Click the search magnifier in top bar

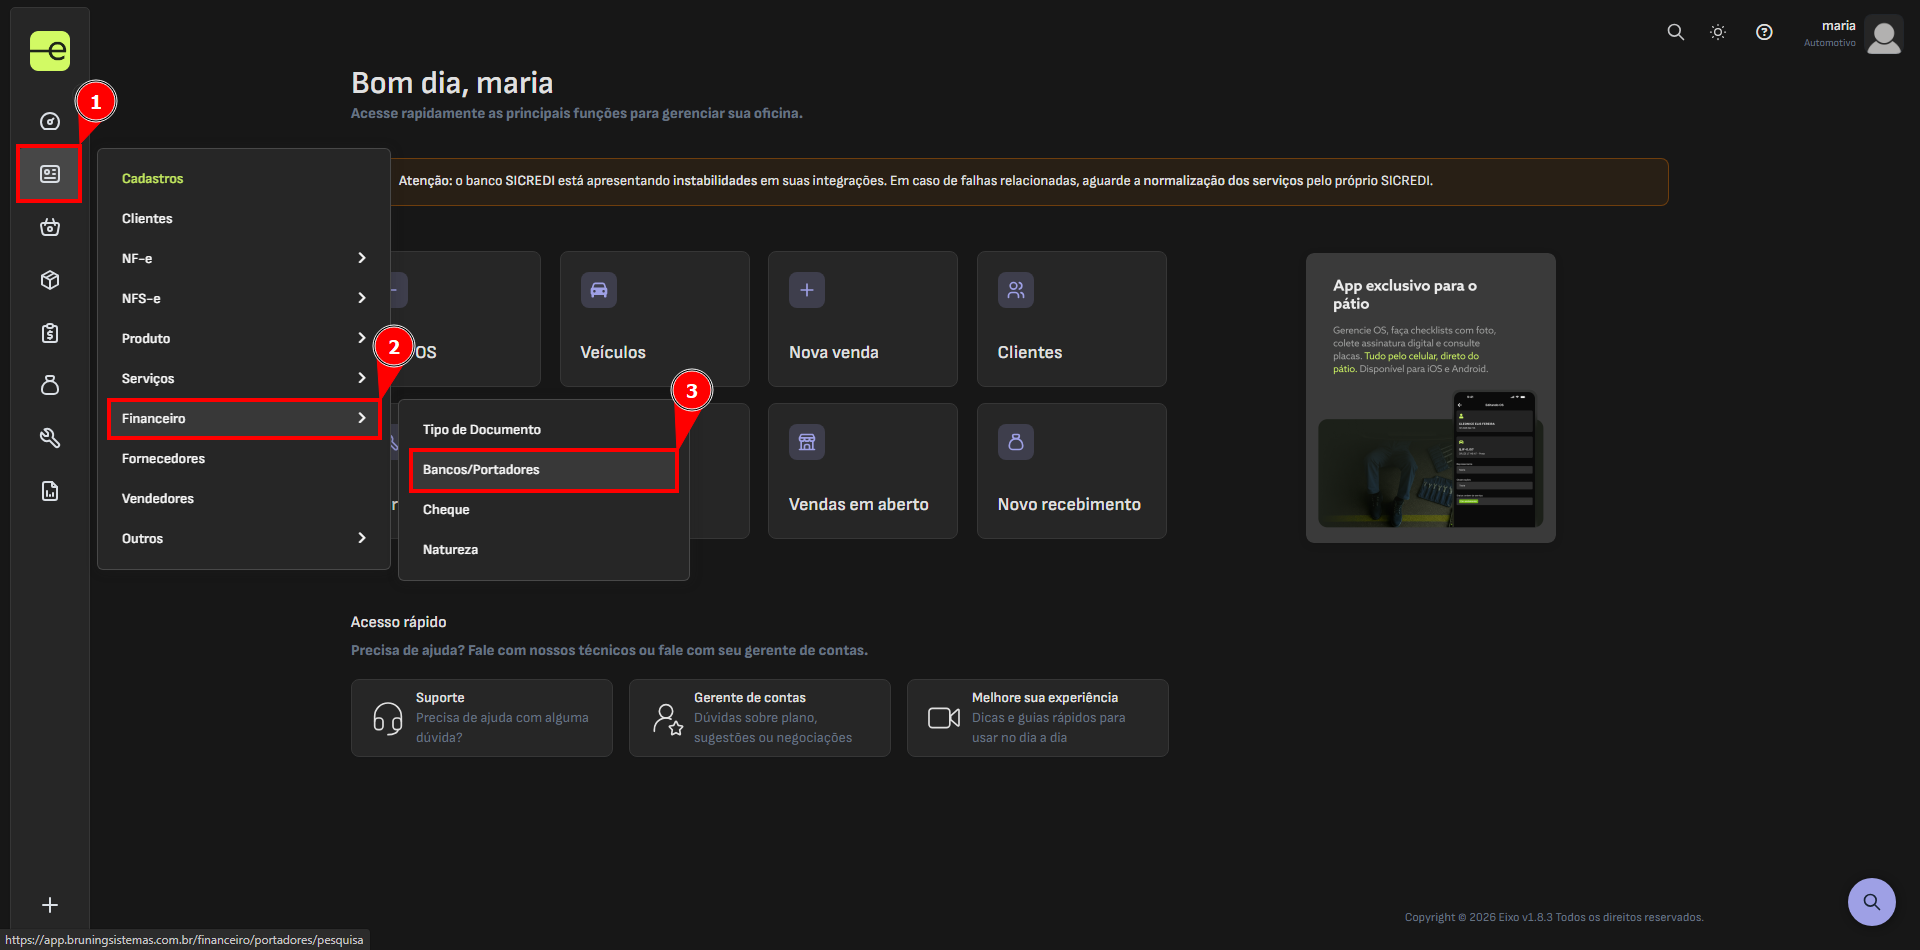tap(1676, 32)
